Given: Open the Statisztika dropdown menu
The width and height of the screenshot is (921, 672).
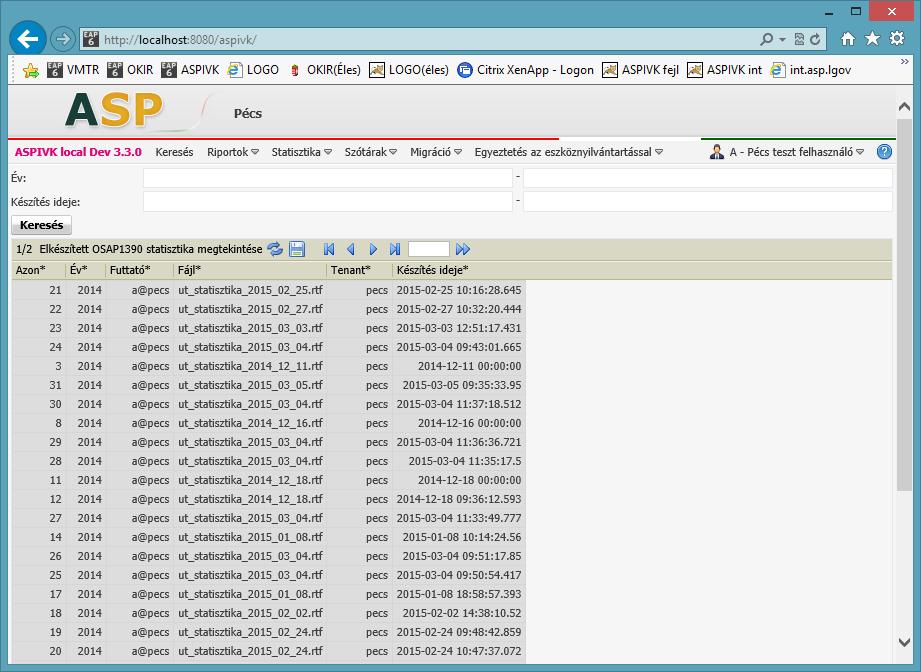Looking at the screenshot, I should (x=301, y=152).
